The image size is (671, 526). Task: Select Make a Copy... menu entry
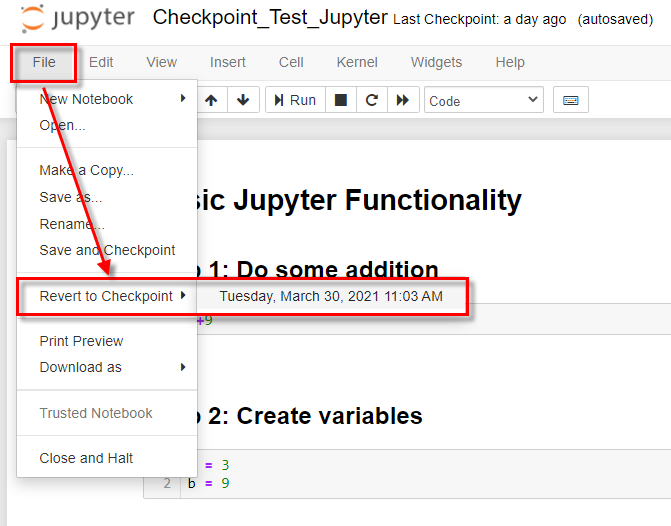107,170
